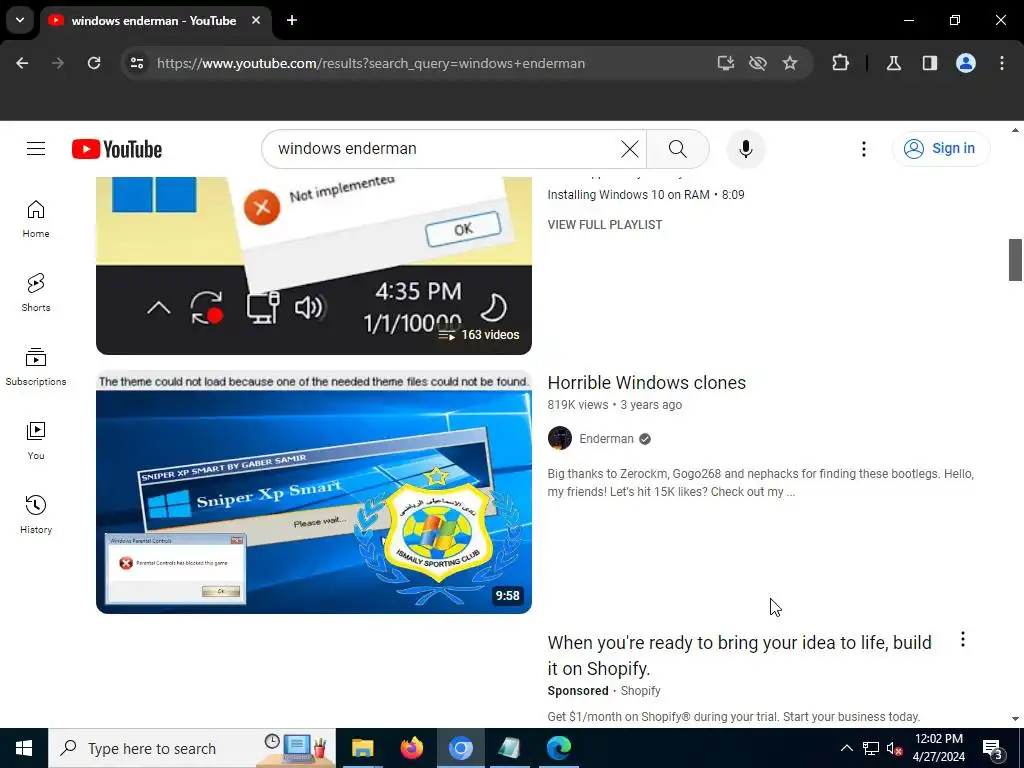Viewport: 1024px width, 768px height.
Task: Click the scroll-down arrow of the page scrollbar
Action: tap(1015, 718)
